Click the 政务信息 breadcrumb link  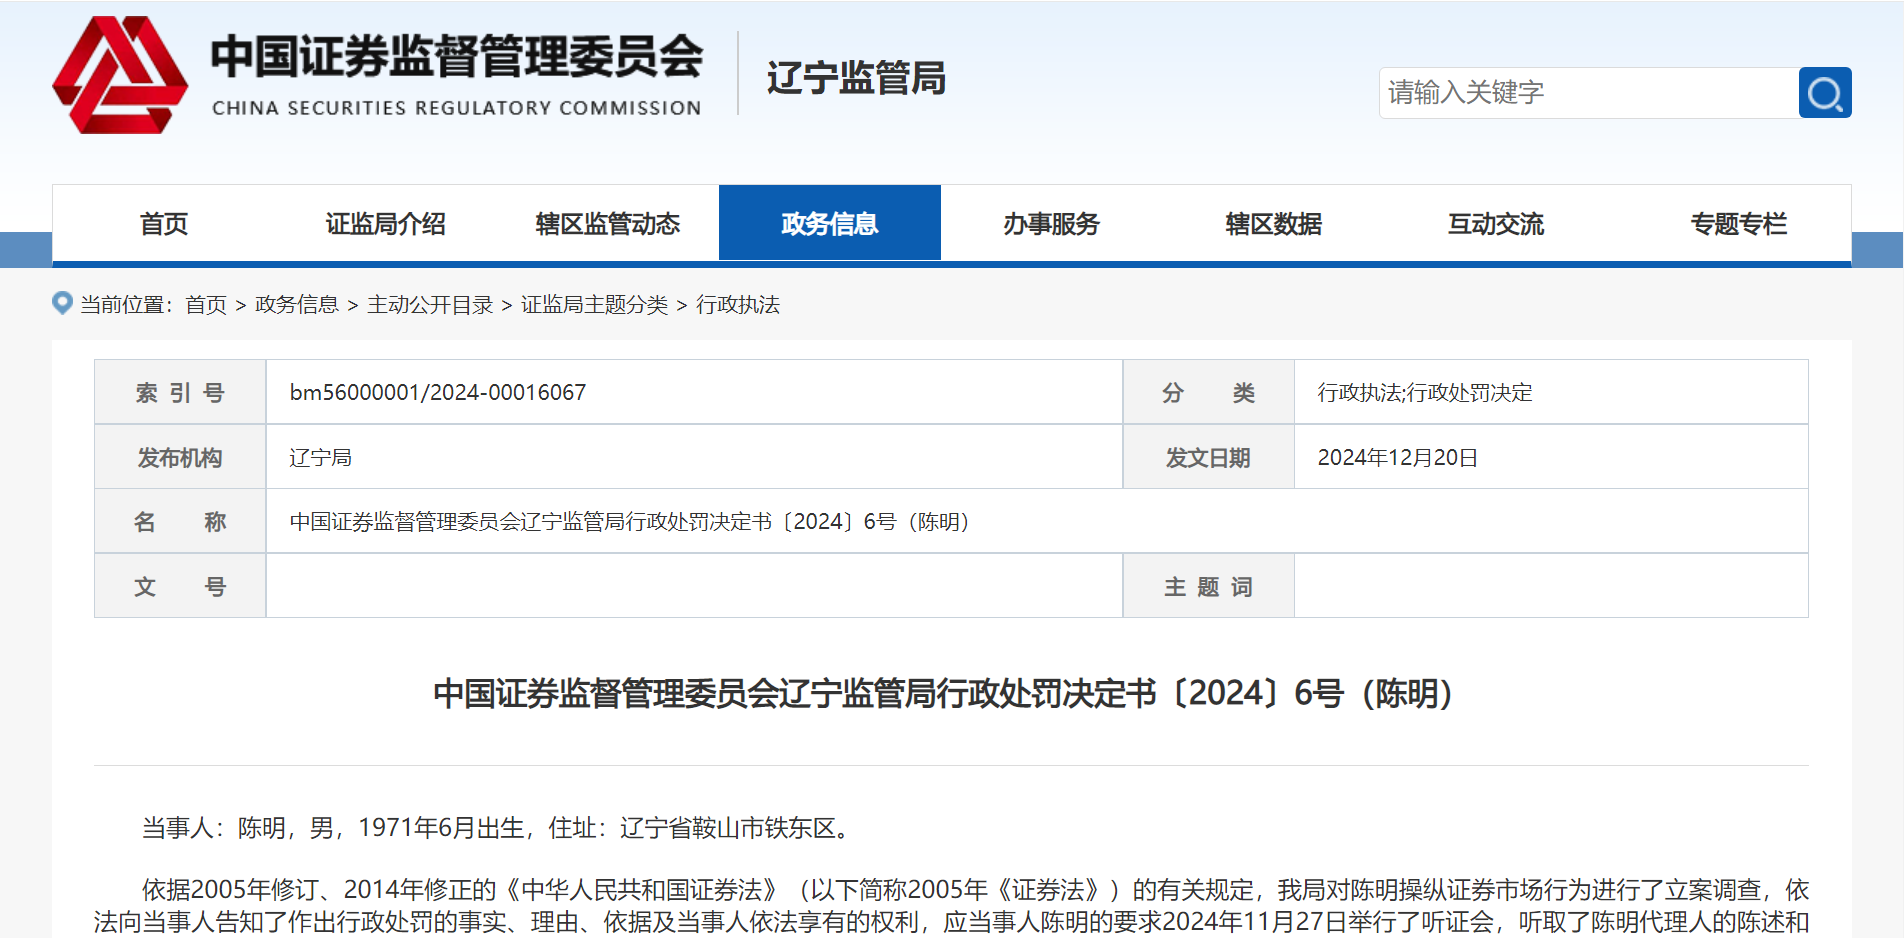[x=296, y=305]
